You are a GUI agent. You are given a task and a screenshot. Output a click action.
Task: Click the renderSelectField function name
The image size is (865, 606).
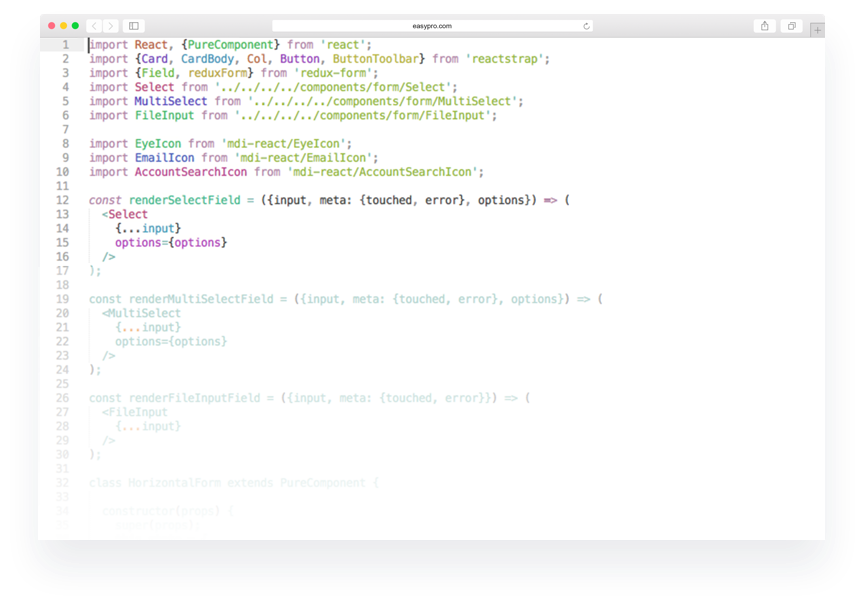click(x=185, y=200)
